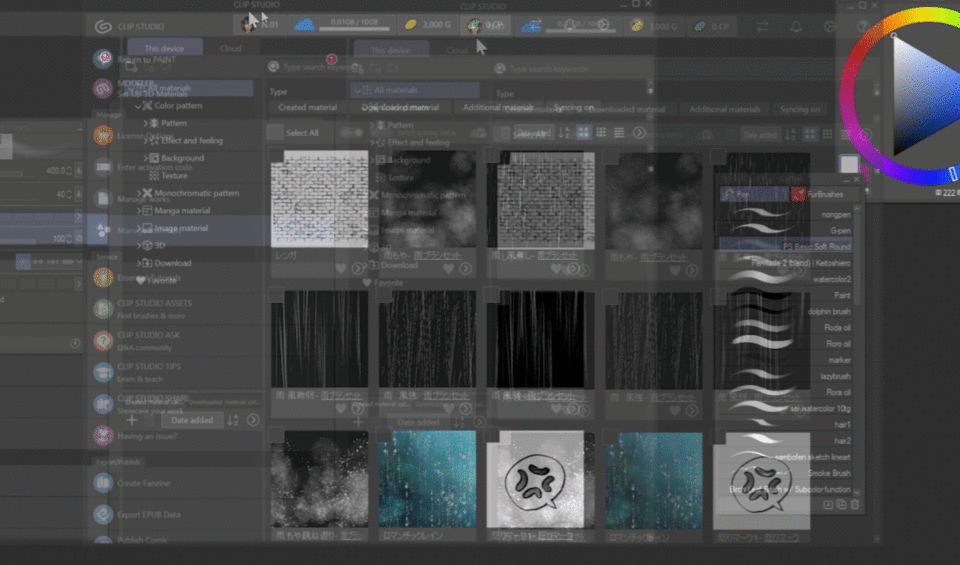Select the Smoke Brush
The width and height of the screenshot is (960, 565).
[785, 473]
